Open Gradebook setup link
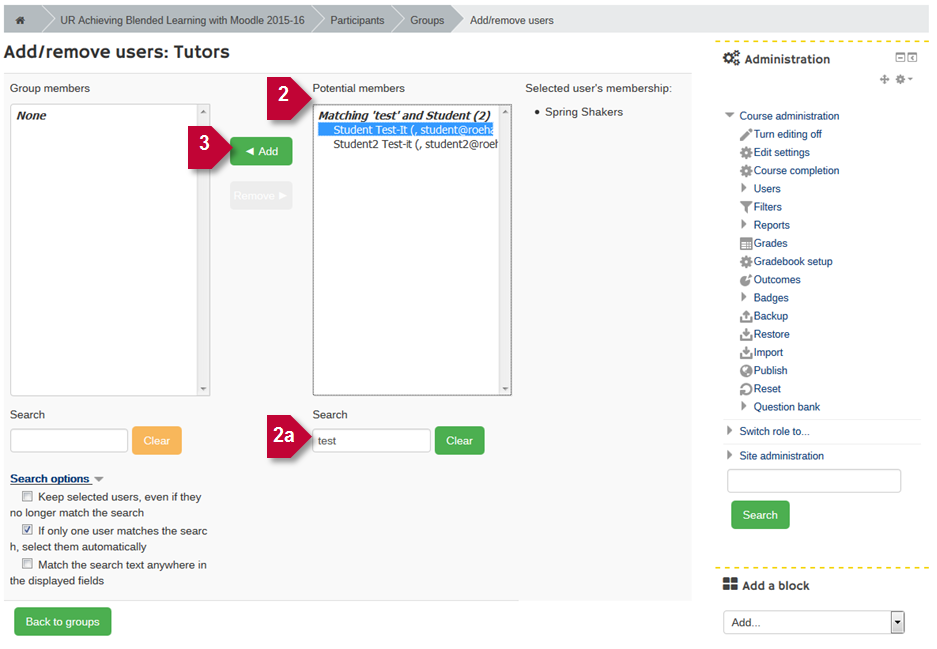The image size is (937, 649). (x=793, y=261)
